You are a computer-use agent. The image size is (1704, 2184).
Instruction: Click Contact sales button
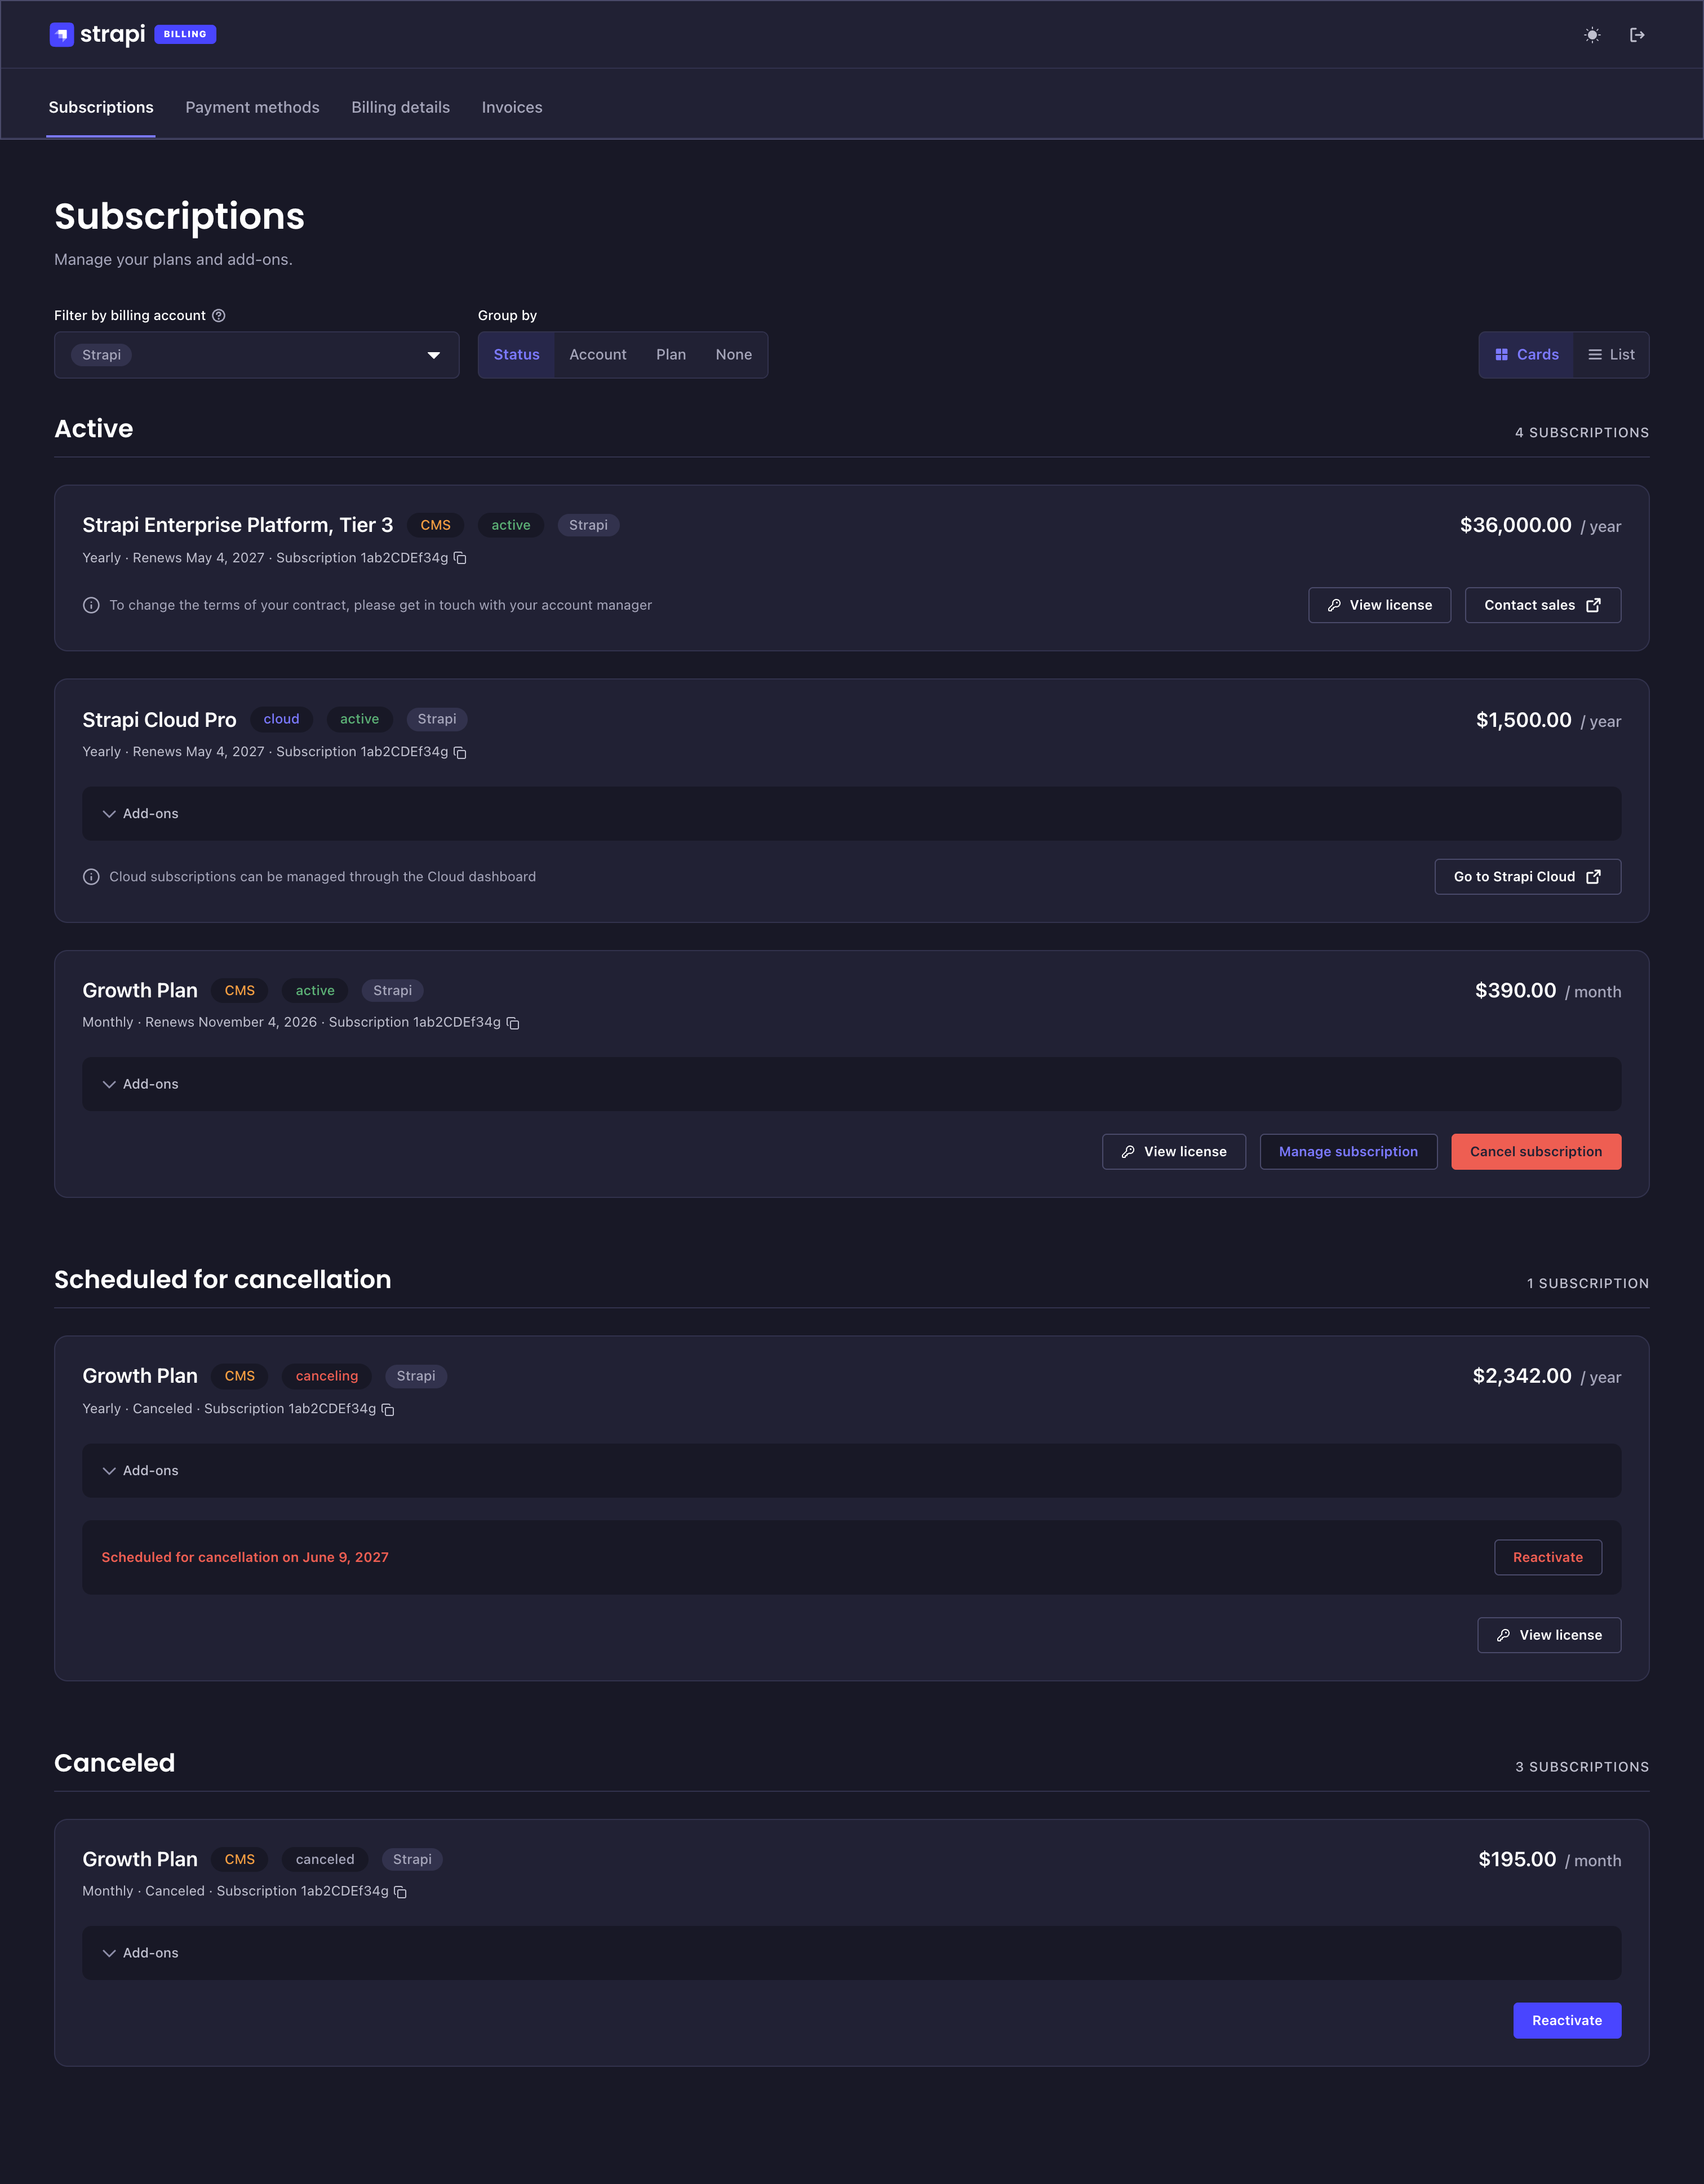pyautogui.click(x=1543, y=605)
